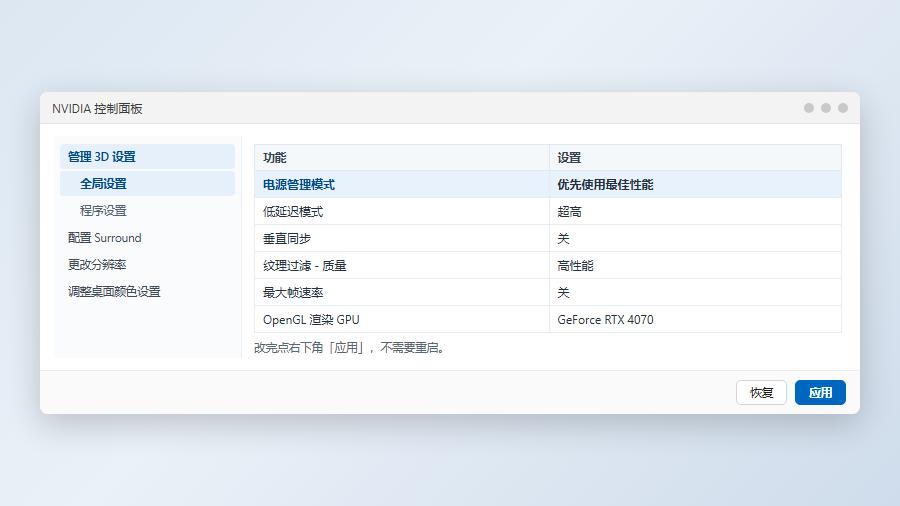This screenshot has width=900, height=506.
Task: Click the 垂直同步 value 关
Action: point(563,239)
